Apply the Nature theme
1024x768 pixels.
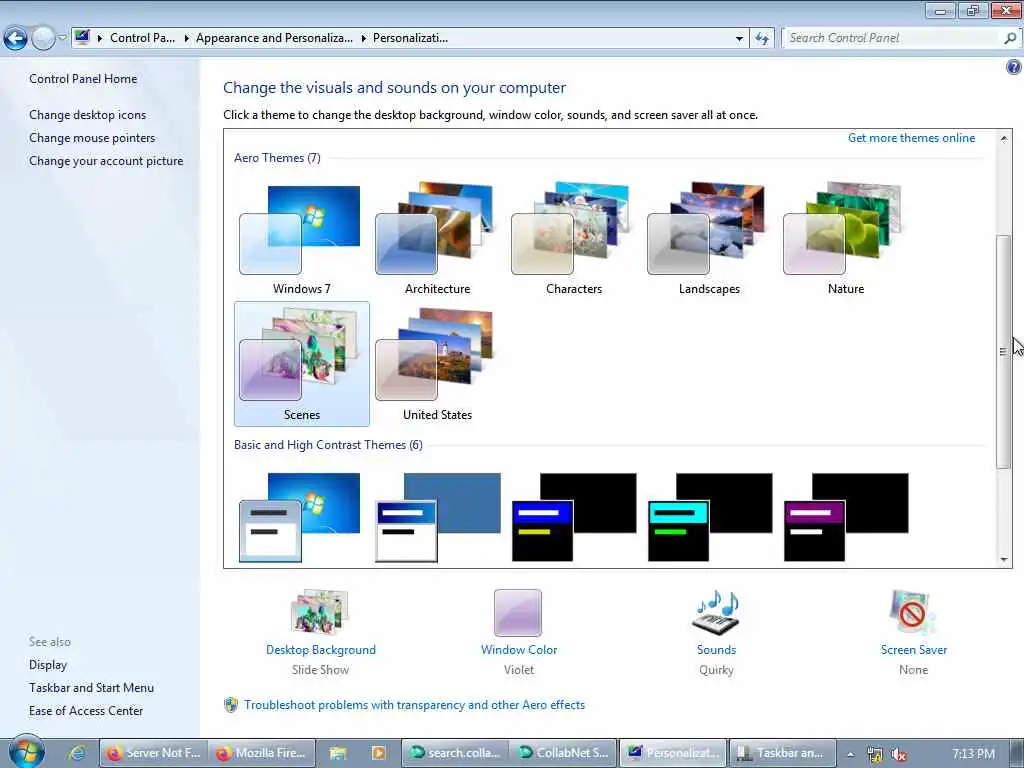click(846, 239)
